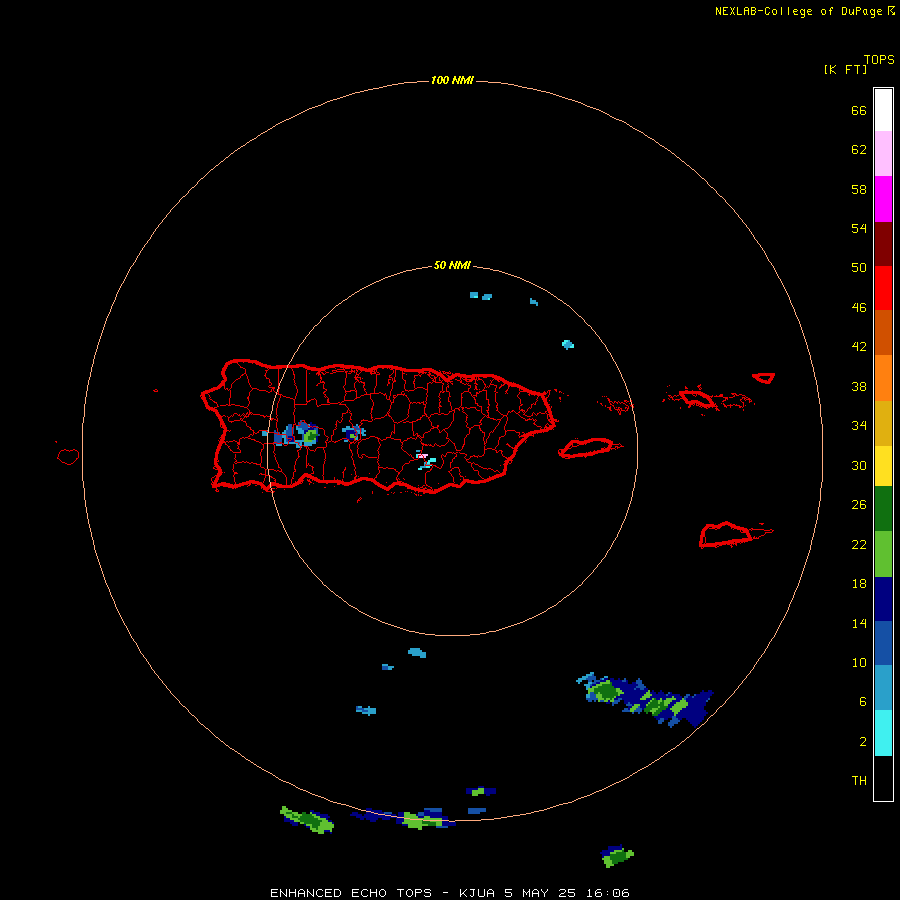The image size is (900, 900).
Task: Click the "18" legend value
Action: 859,584
